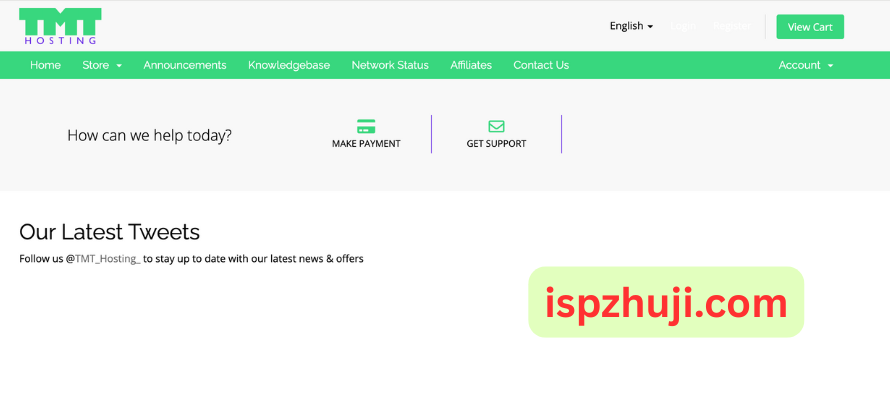890x400 pixels.
Task: Click the MAKE PAYMENT text link
Action: tap(366, 144)
